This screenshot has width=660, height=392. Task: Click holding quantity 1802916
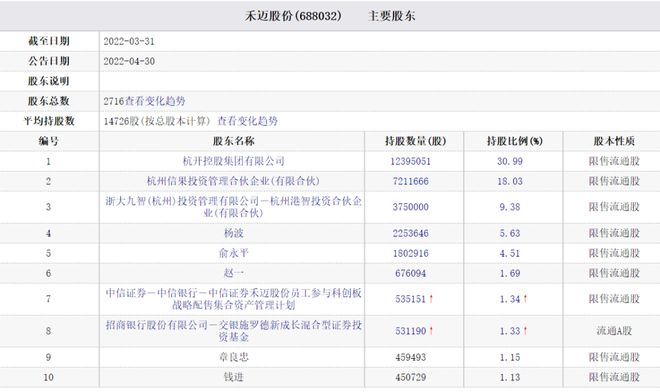[410, 253]
